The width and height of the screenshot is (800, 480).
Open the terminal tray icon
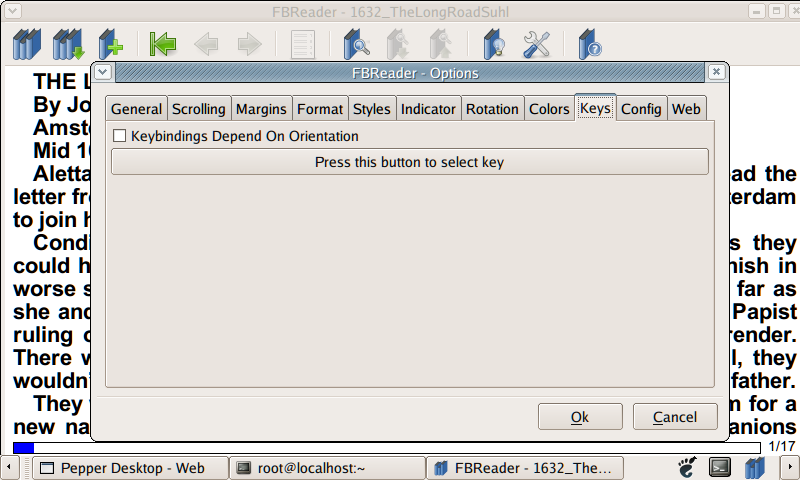tap(720, 467)
